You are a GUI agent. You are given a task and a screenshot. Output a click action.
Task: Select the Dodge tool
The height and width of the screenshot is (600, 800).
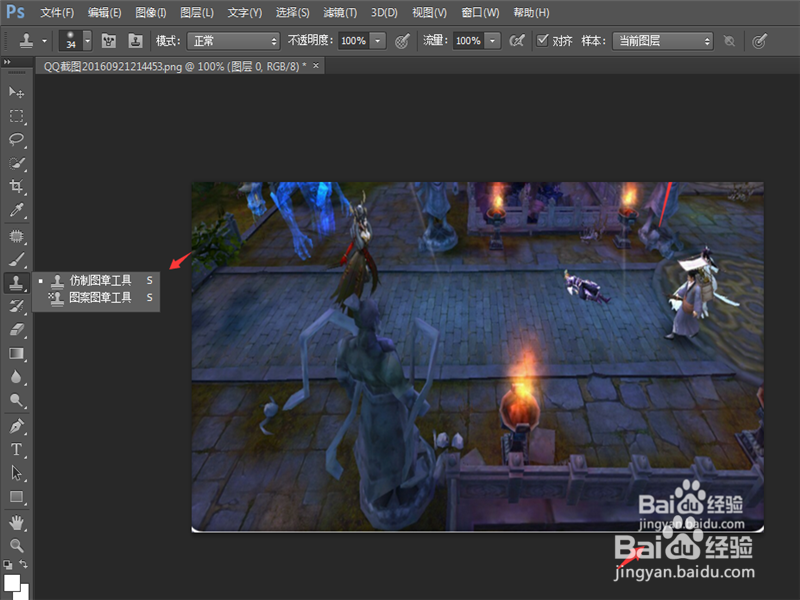coord(16,401)
